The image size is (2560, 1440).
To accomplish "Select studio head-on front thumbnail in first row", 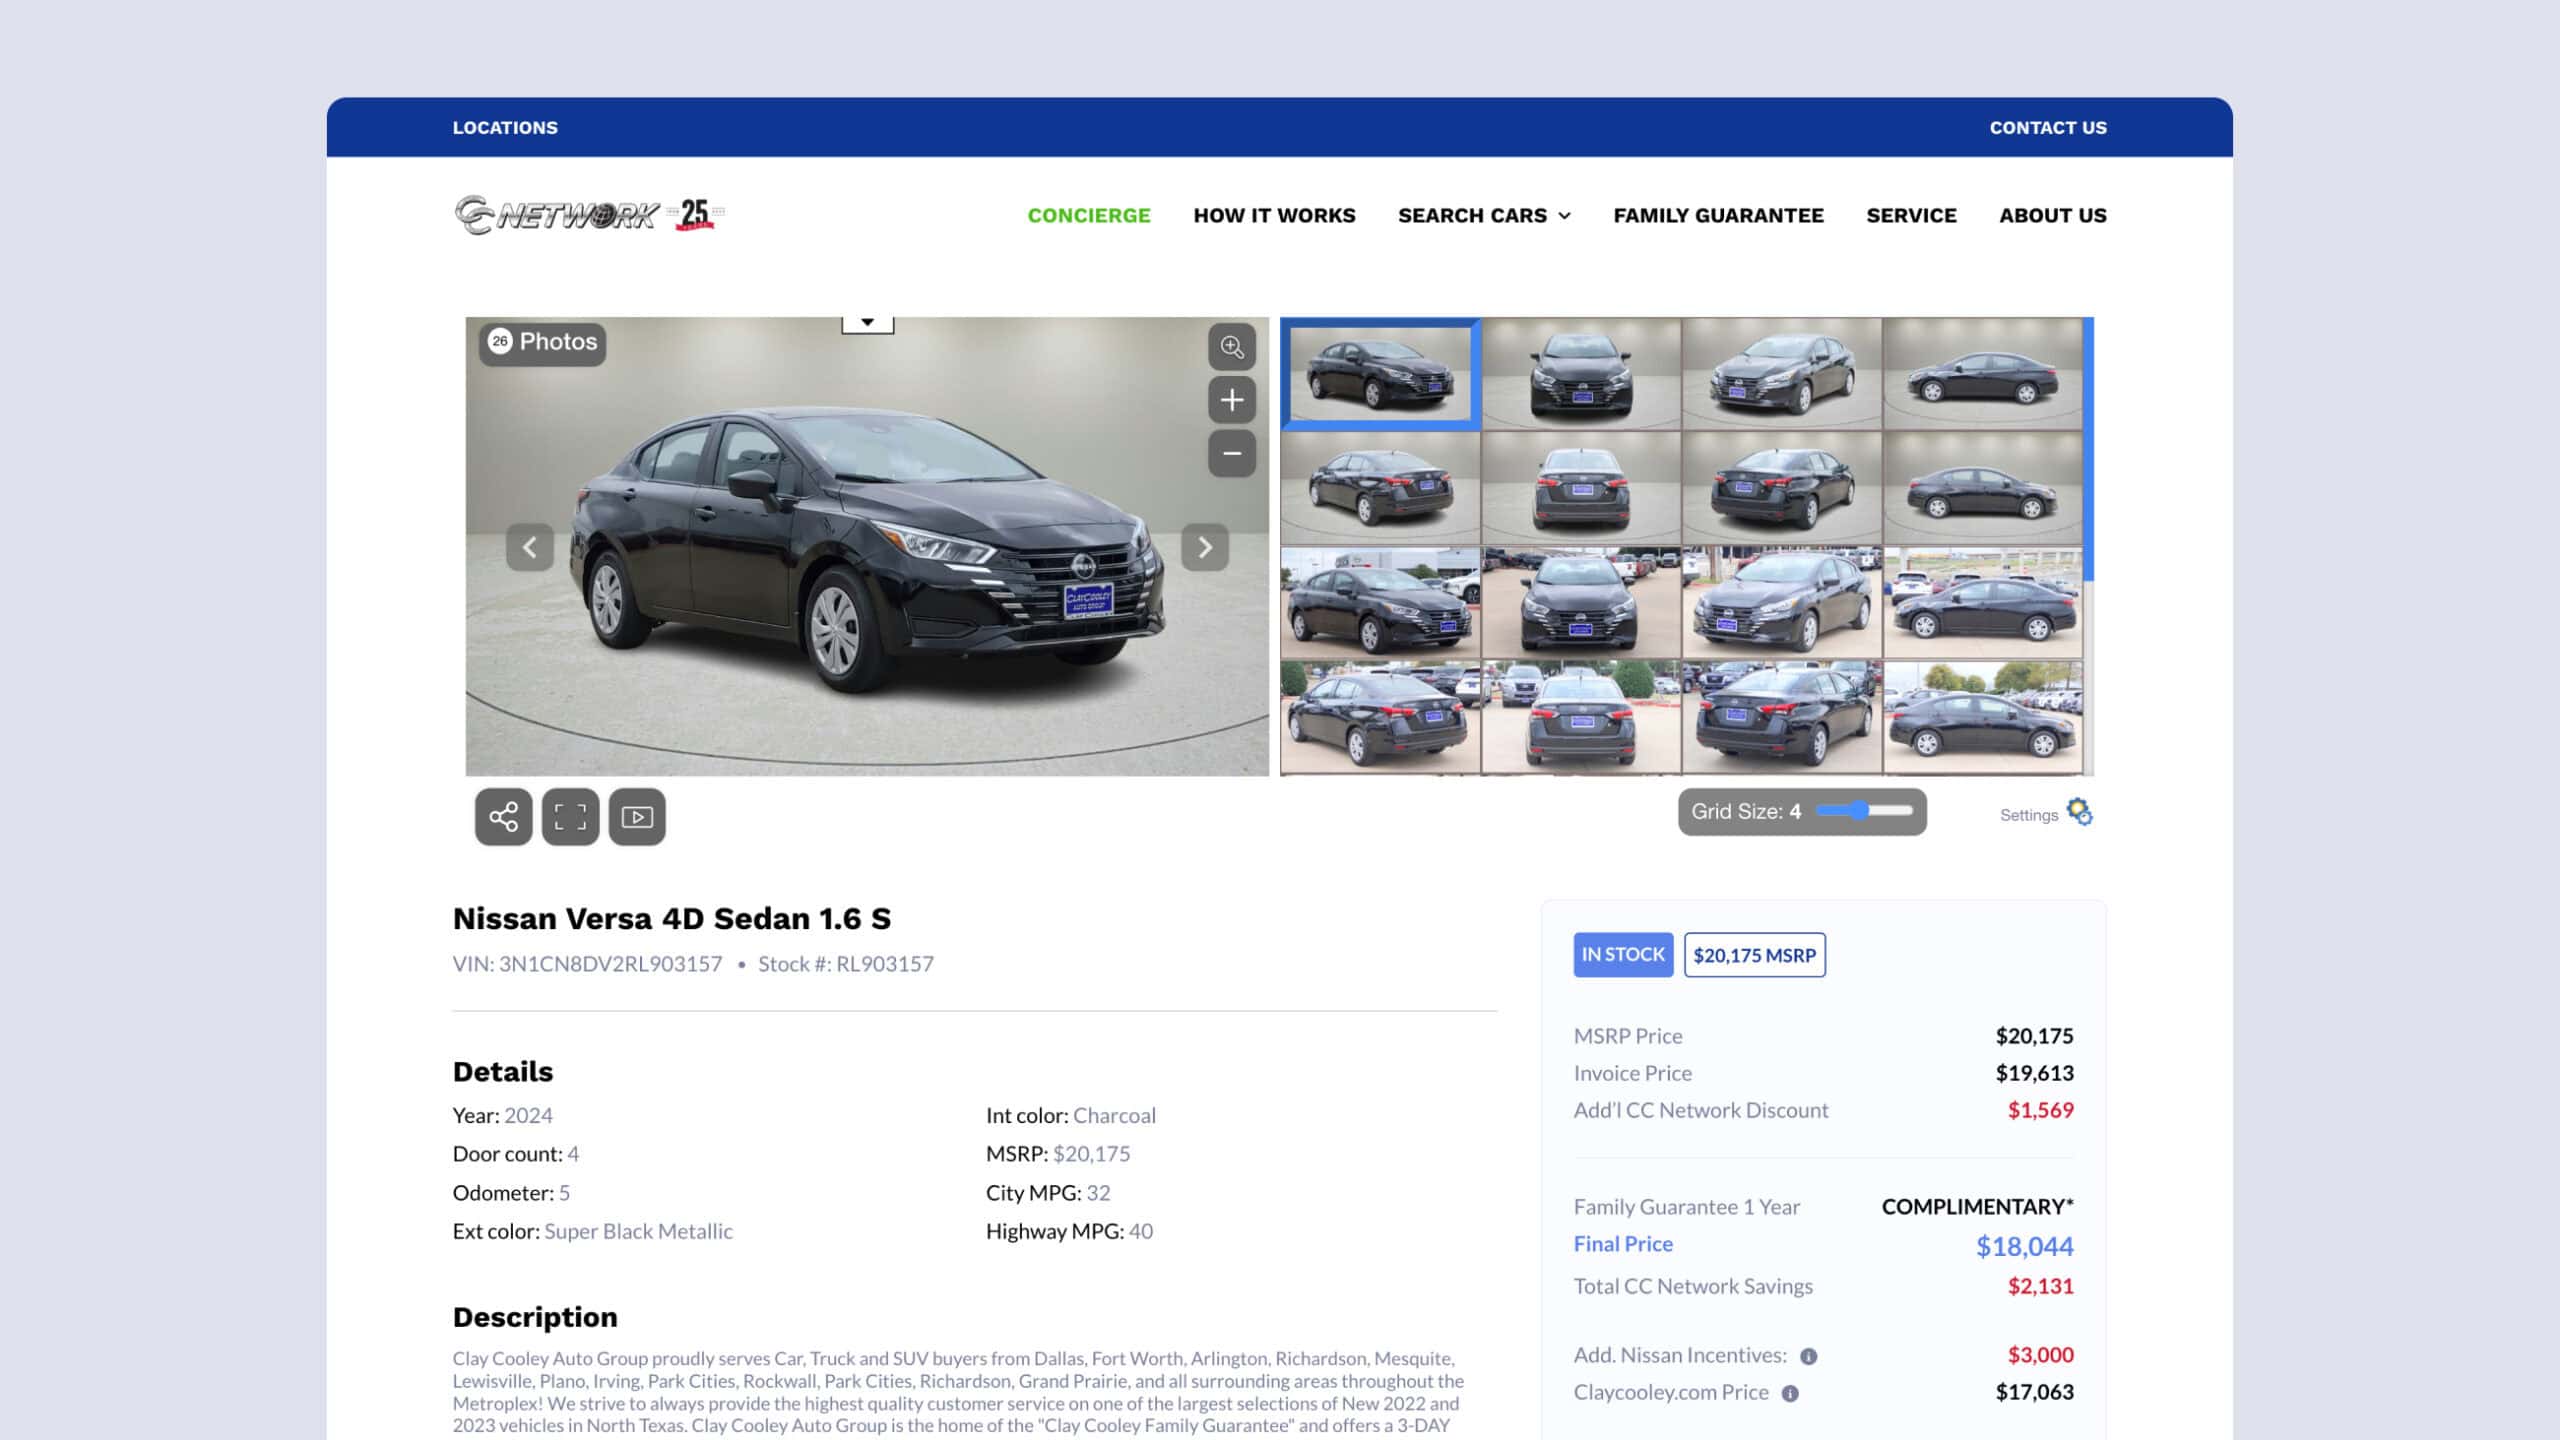I will (x=1581, y=373).
